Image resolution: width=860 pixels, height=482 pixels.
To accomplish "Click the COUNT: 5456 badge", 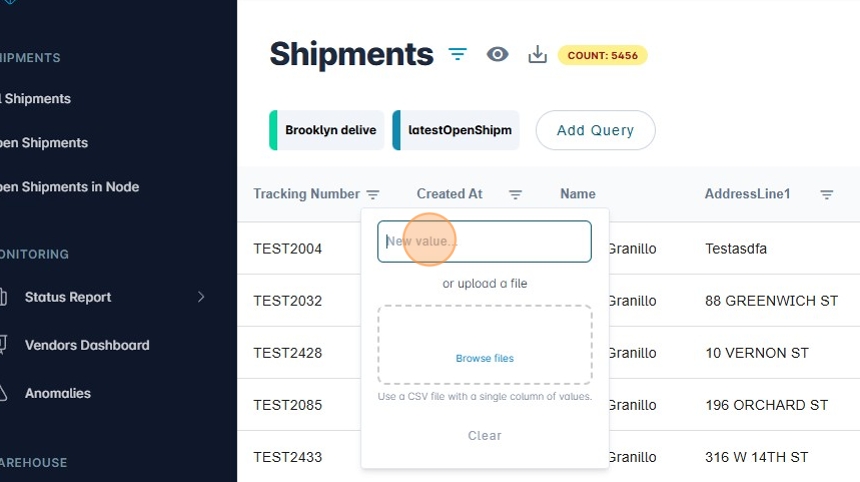I will click(x=602, y=55).
